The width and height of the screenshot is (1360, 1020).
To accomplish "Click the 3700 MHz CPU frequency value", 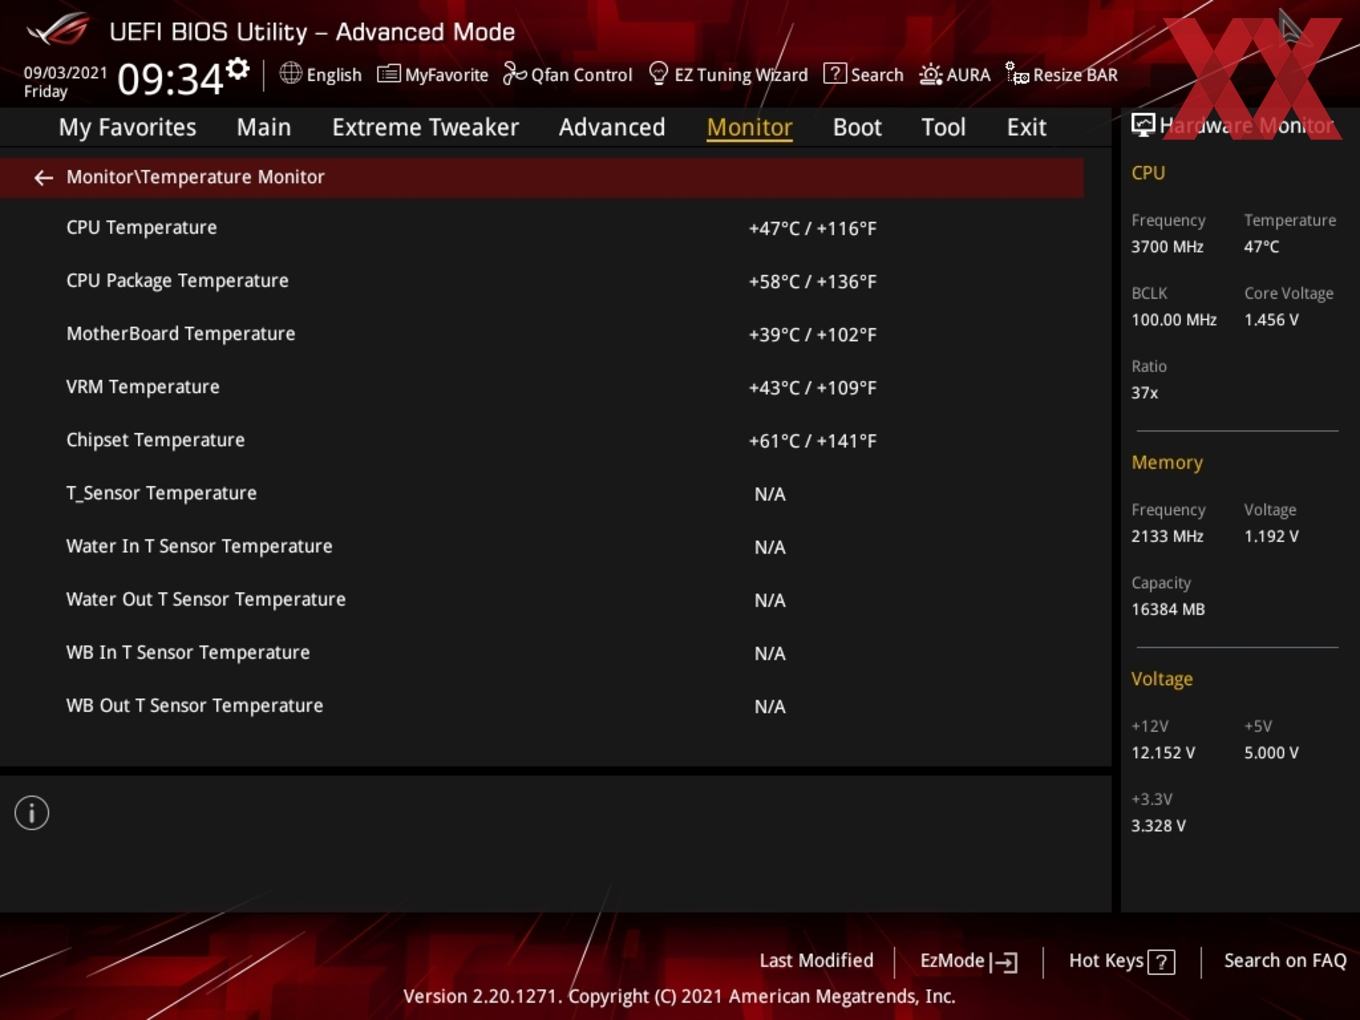I will point(1167,246).
